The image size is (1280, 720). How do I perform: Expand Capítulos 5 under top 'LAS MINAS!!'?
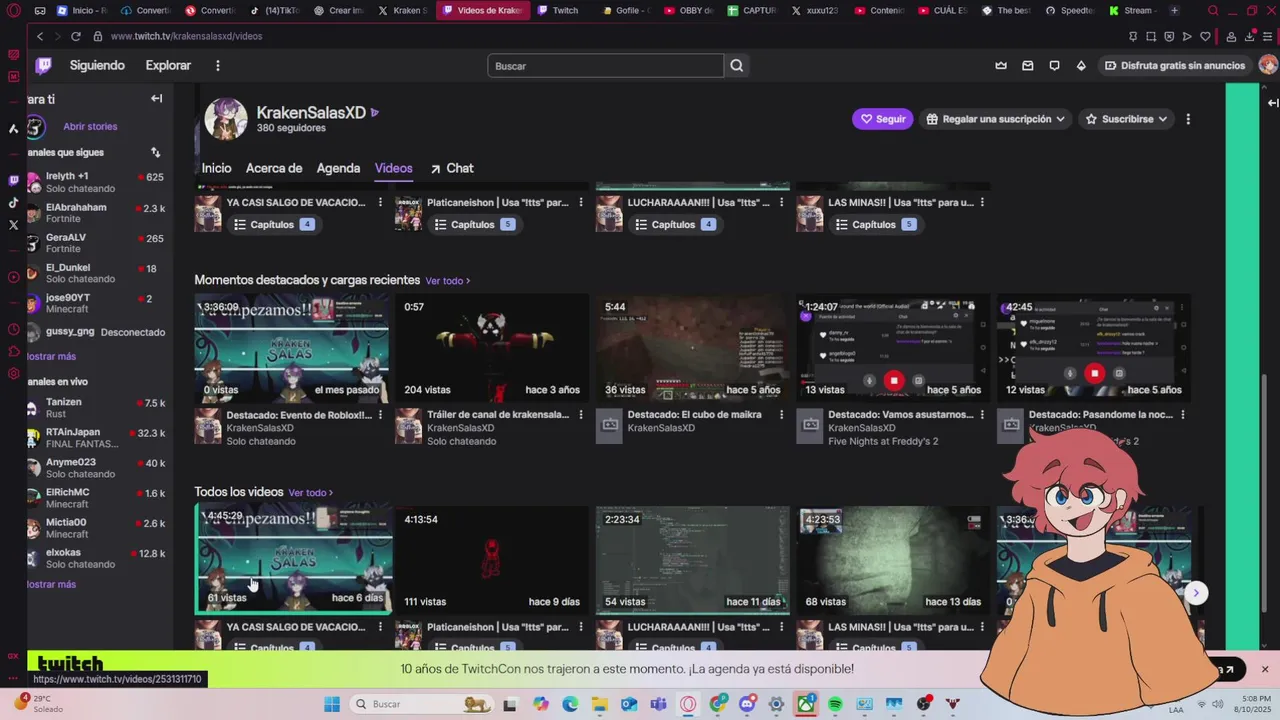pos(875,224)
